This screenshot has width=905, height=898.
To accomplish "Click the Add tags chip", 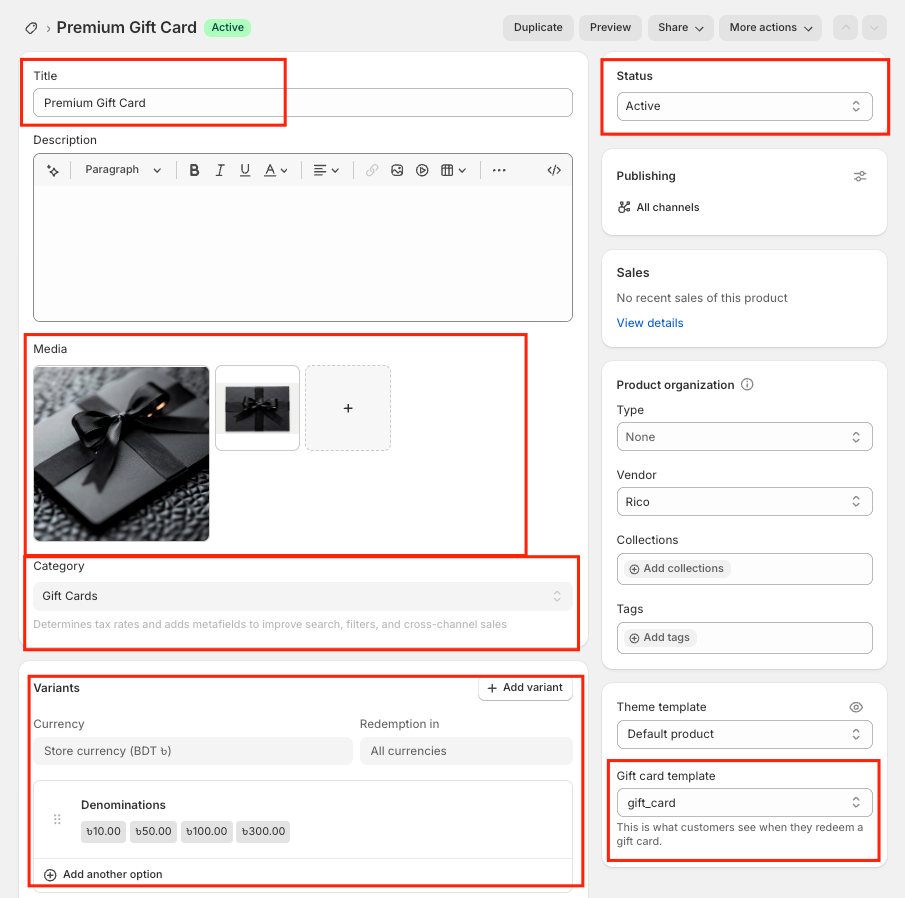I will 660,638.
